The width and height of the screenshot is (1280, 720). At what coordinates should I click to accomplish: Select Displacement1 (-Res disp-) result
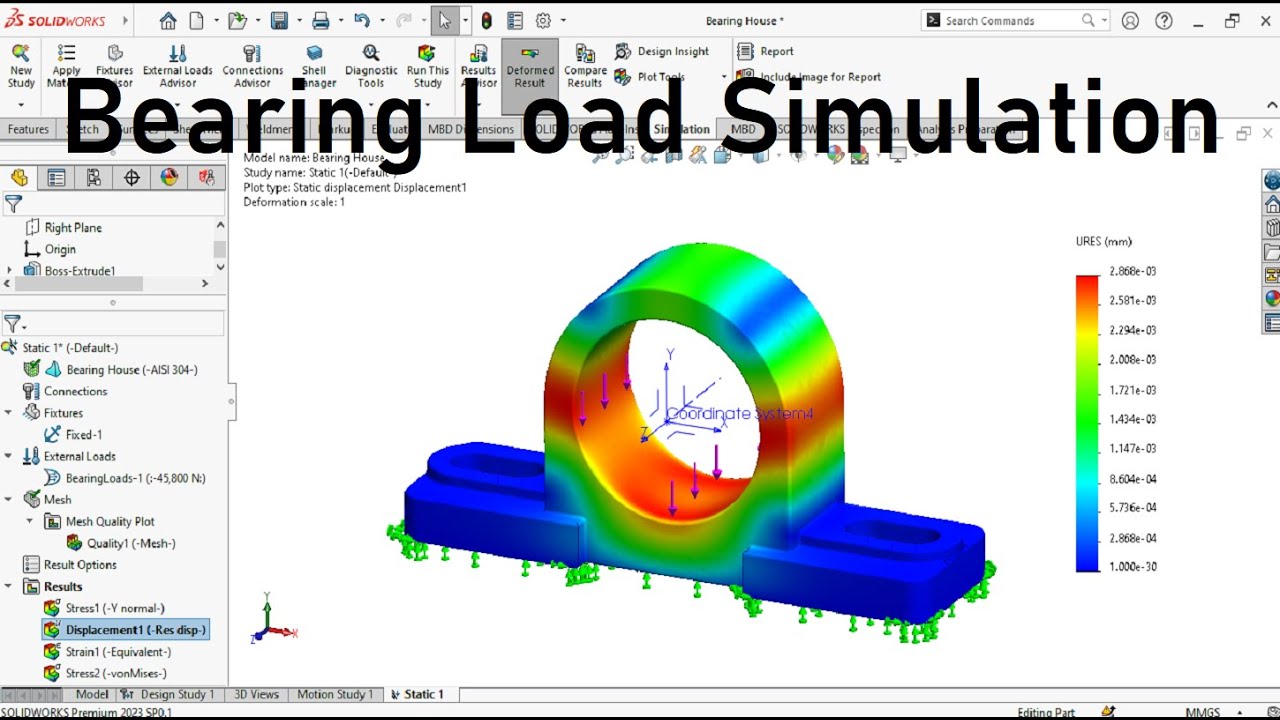(x=125, y=630)
